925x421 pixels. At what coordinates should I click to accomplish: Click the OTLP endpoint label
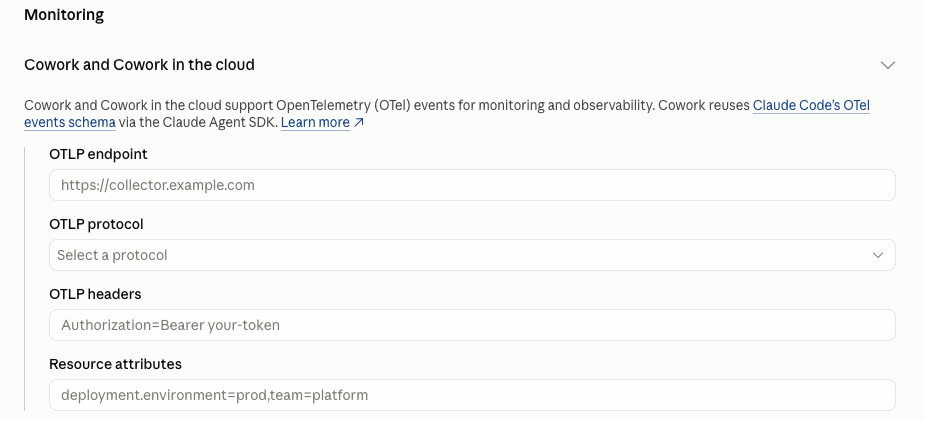[99, 154]
